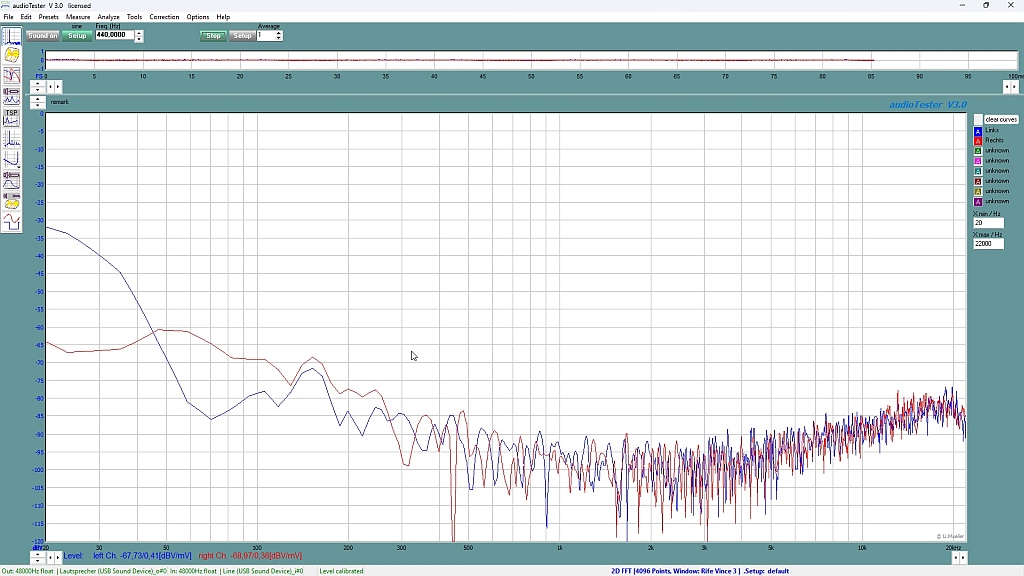This screenshot has height=576, width=1024.
Task: Click the spectrum bottom-right left arrow
Action: point(955,558)
